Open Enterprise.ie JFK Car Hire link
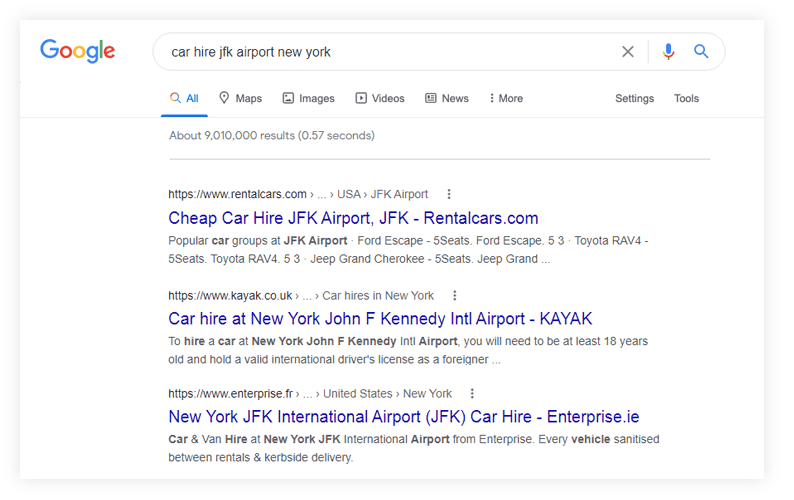The image size is (794, 500). coord(403,417)
